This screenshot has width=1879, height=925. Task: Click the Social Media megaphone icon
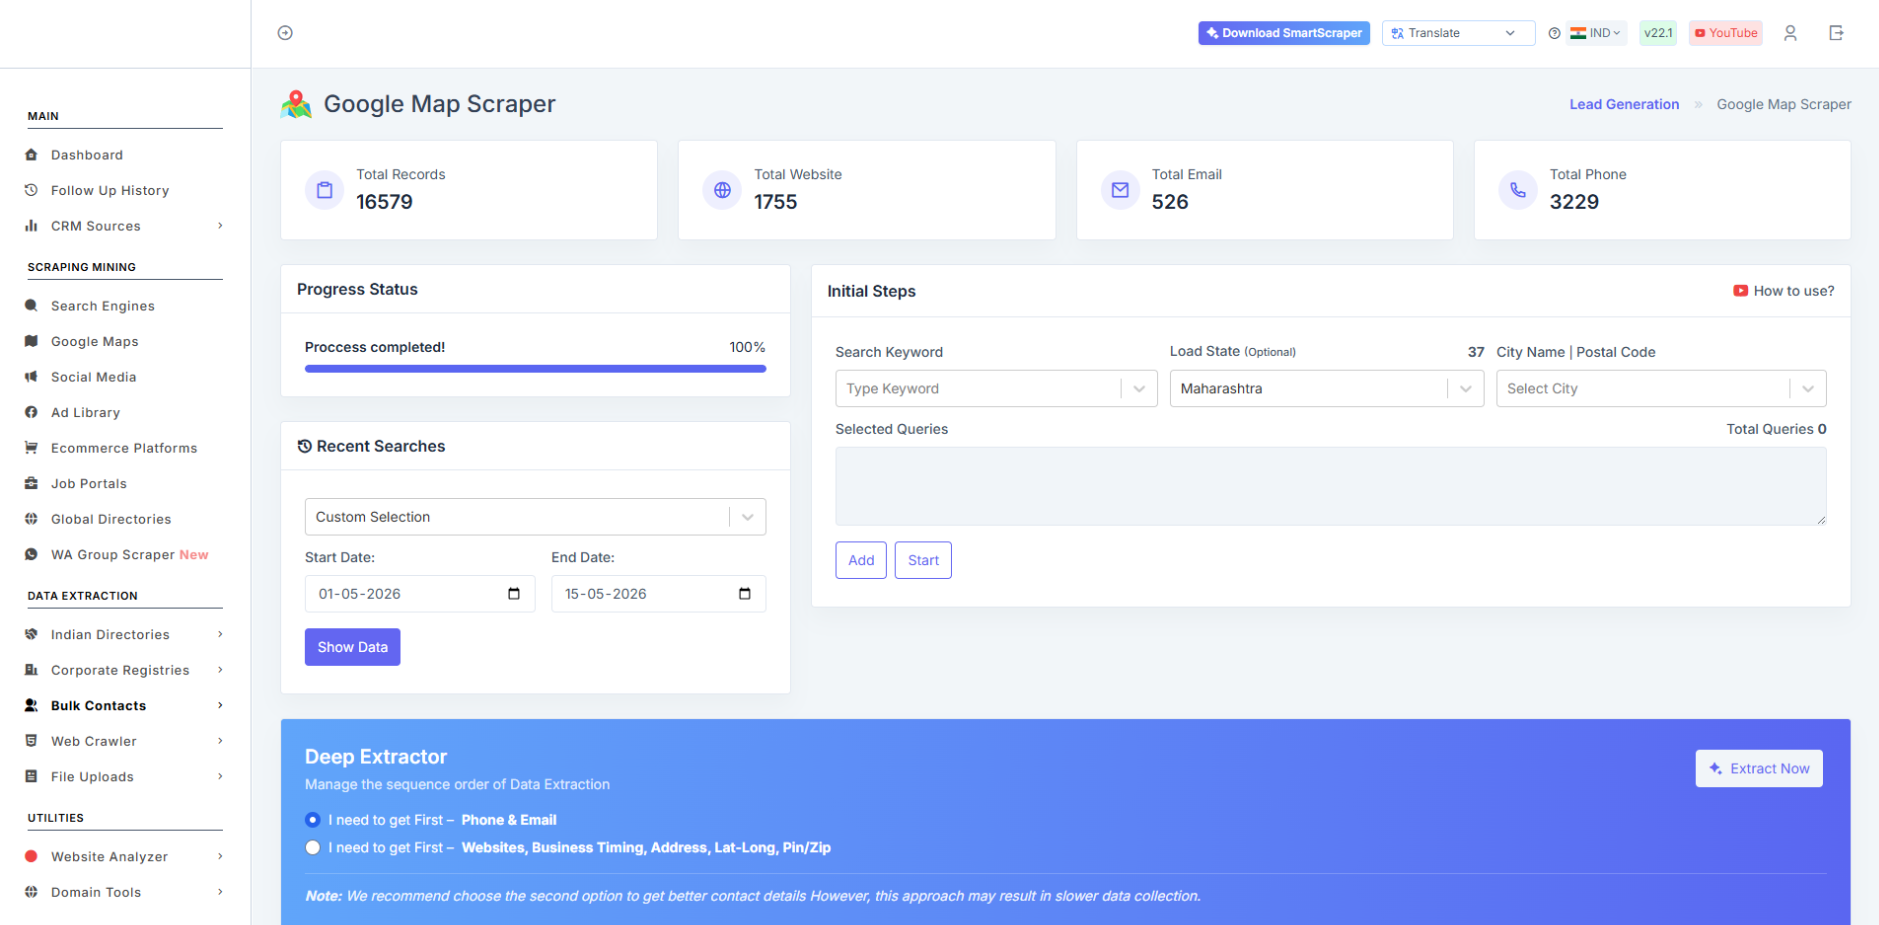tap(31, 377)
